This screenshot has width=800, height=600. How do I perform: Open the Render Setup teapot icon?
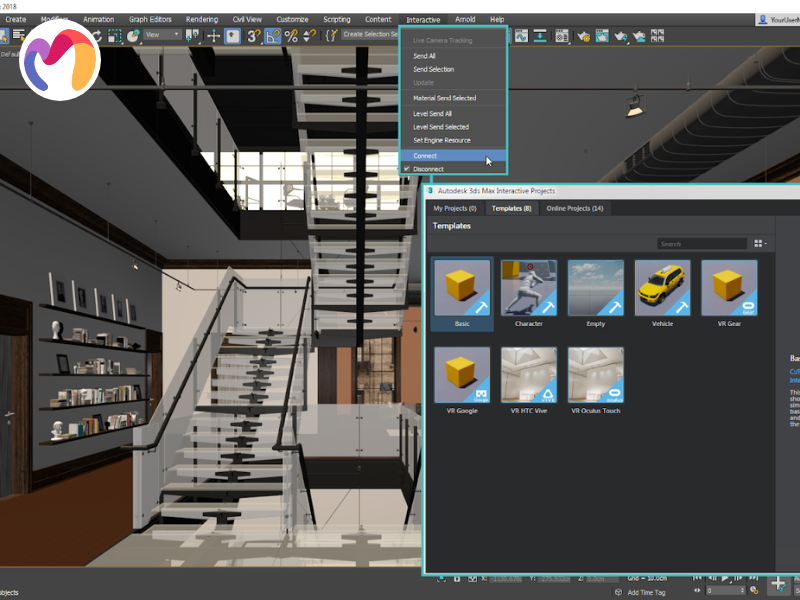[x=582, y=36]
